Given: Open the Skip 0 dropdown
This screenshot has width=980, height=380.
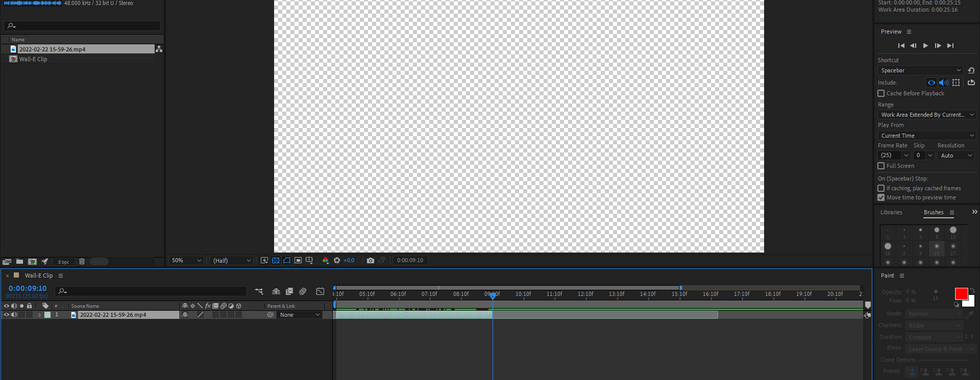Looking at the screenshot, I should click(923, 155).
